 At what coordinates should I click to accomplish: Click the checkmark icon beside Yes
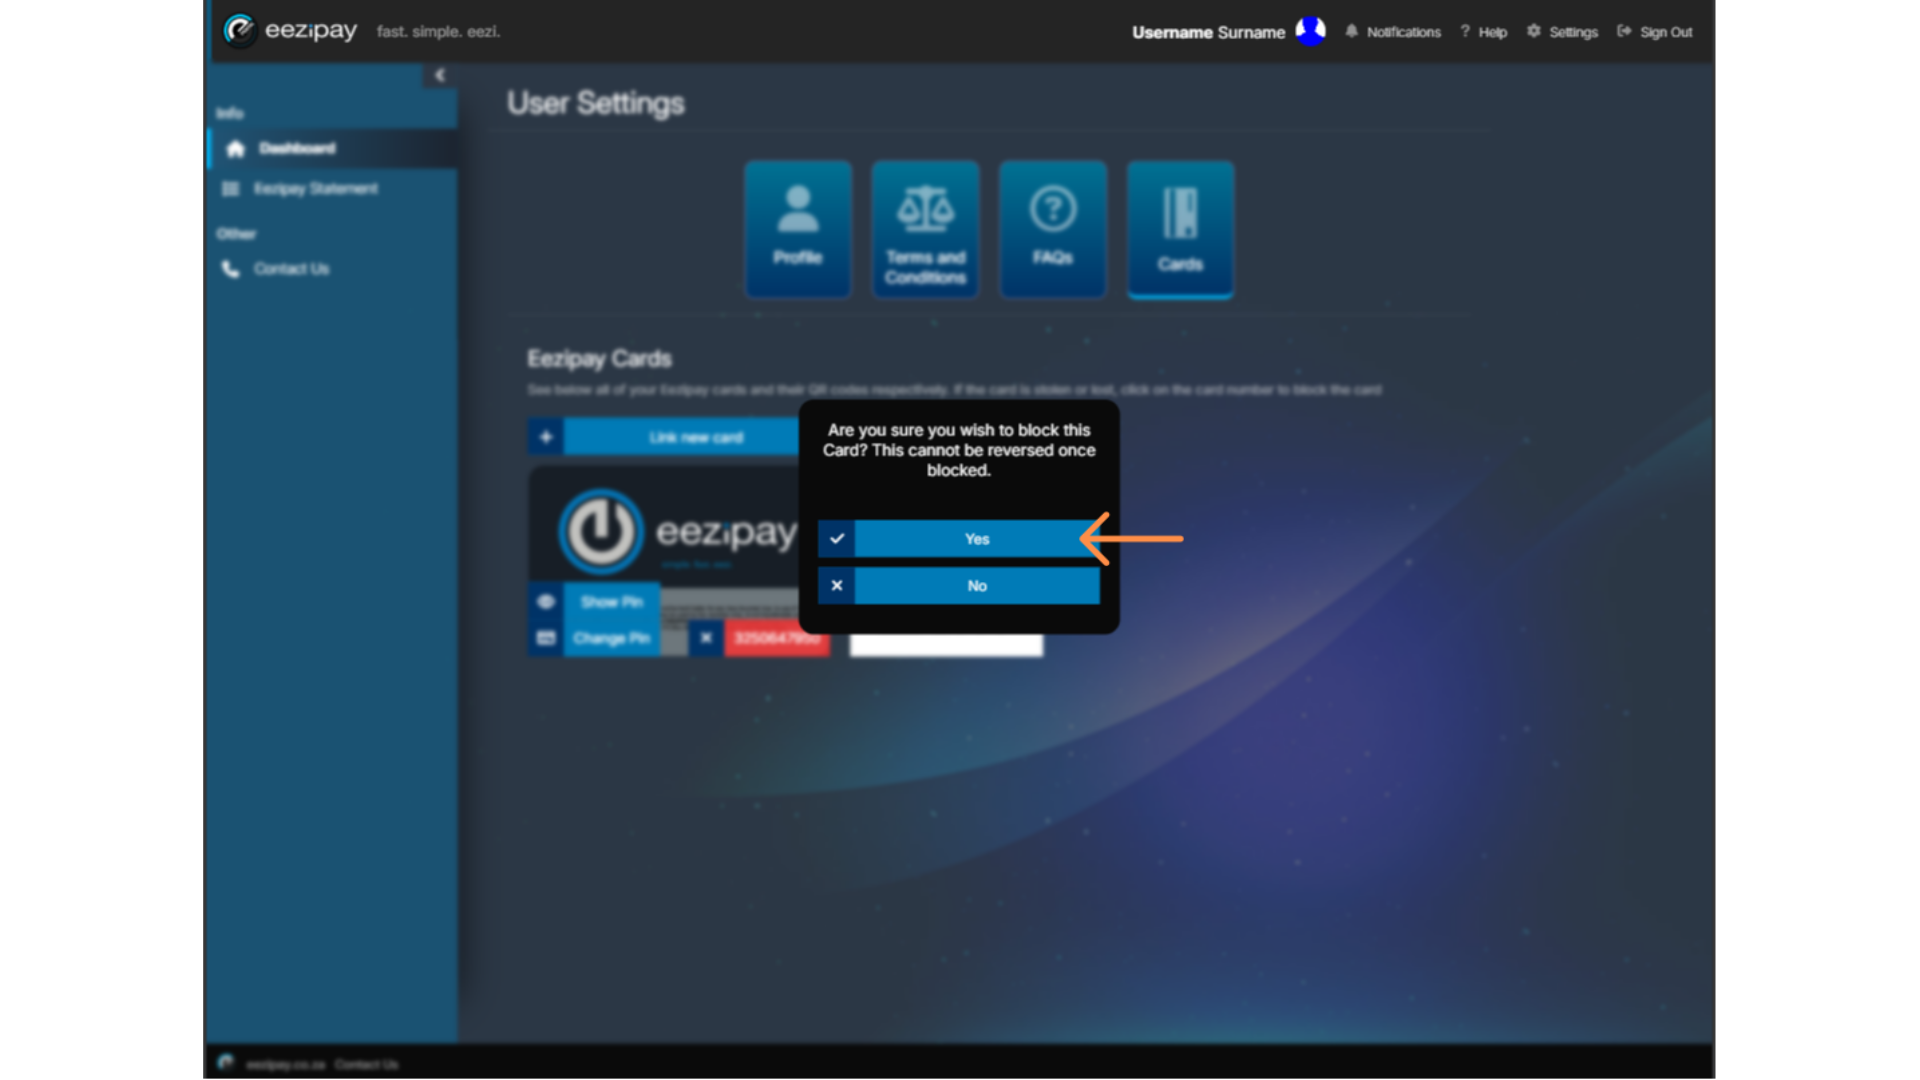coord(837,539)
